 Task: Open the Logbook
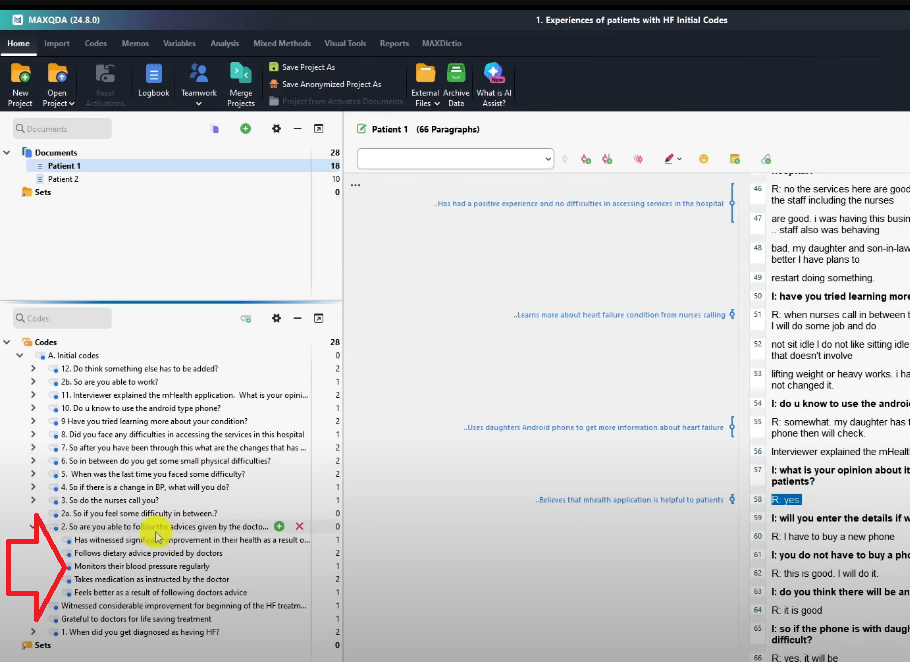coord(154,80)
